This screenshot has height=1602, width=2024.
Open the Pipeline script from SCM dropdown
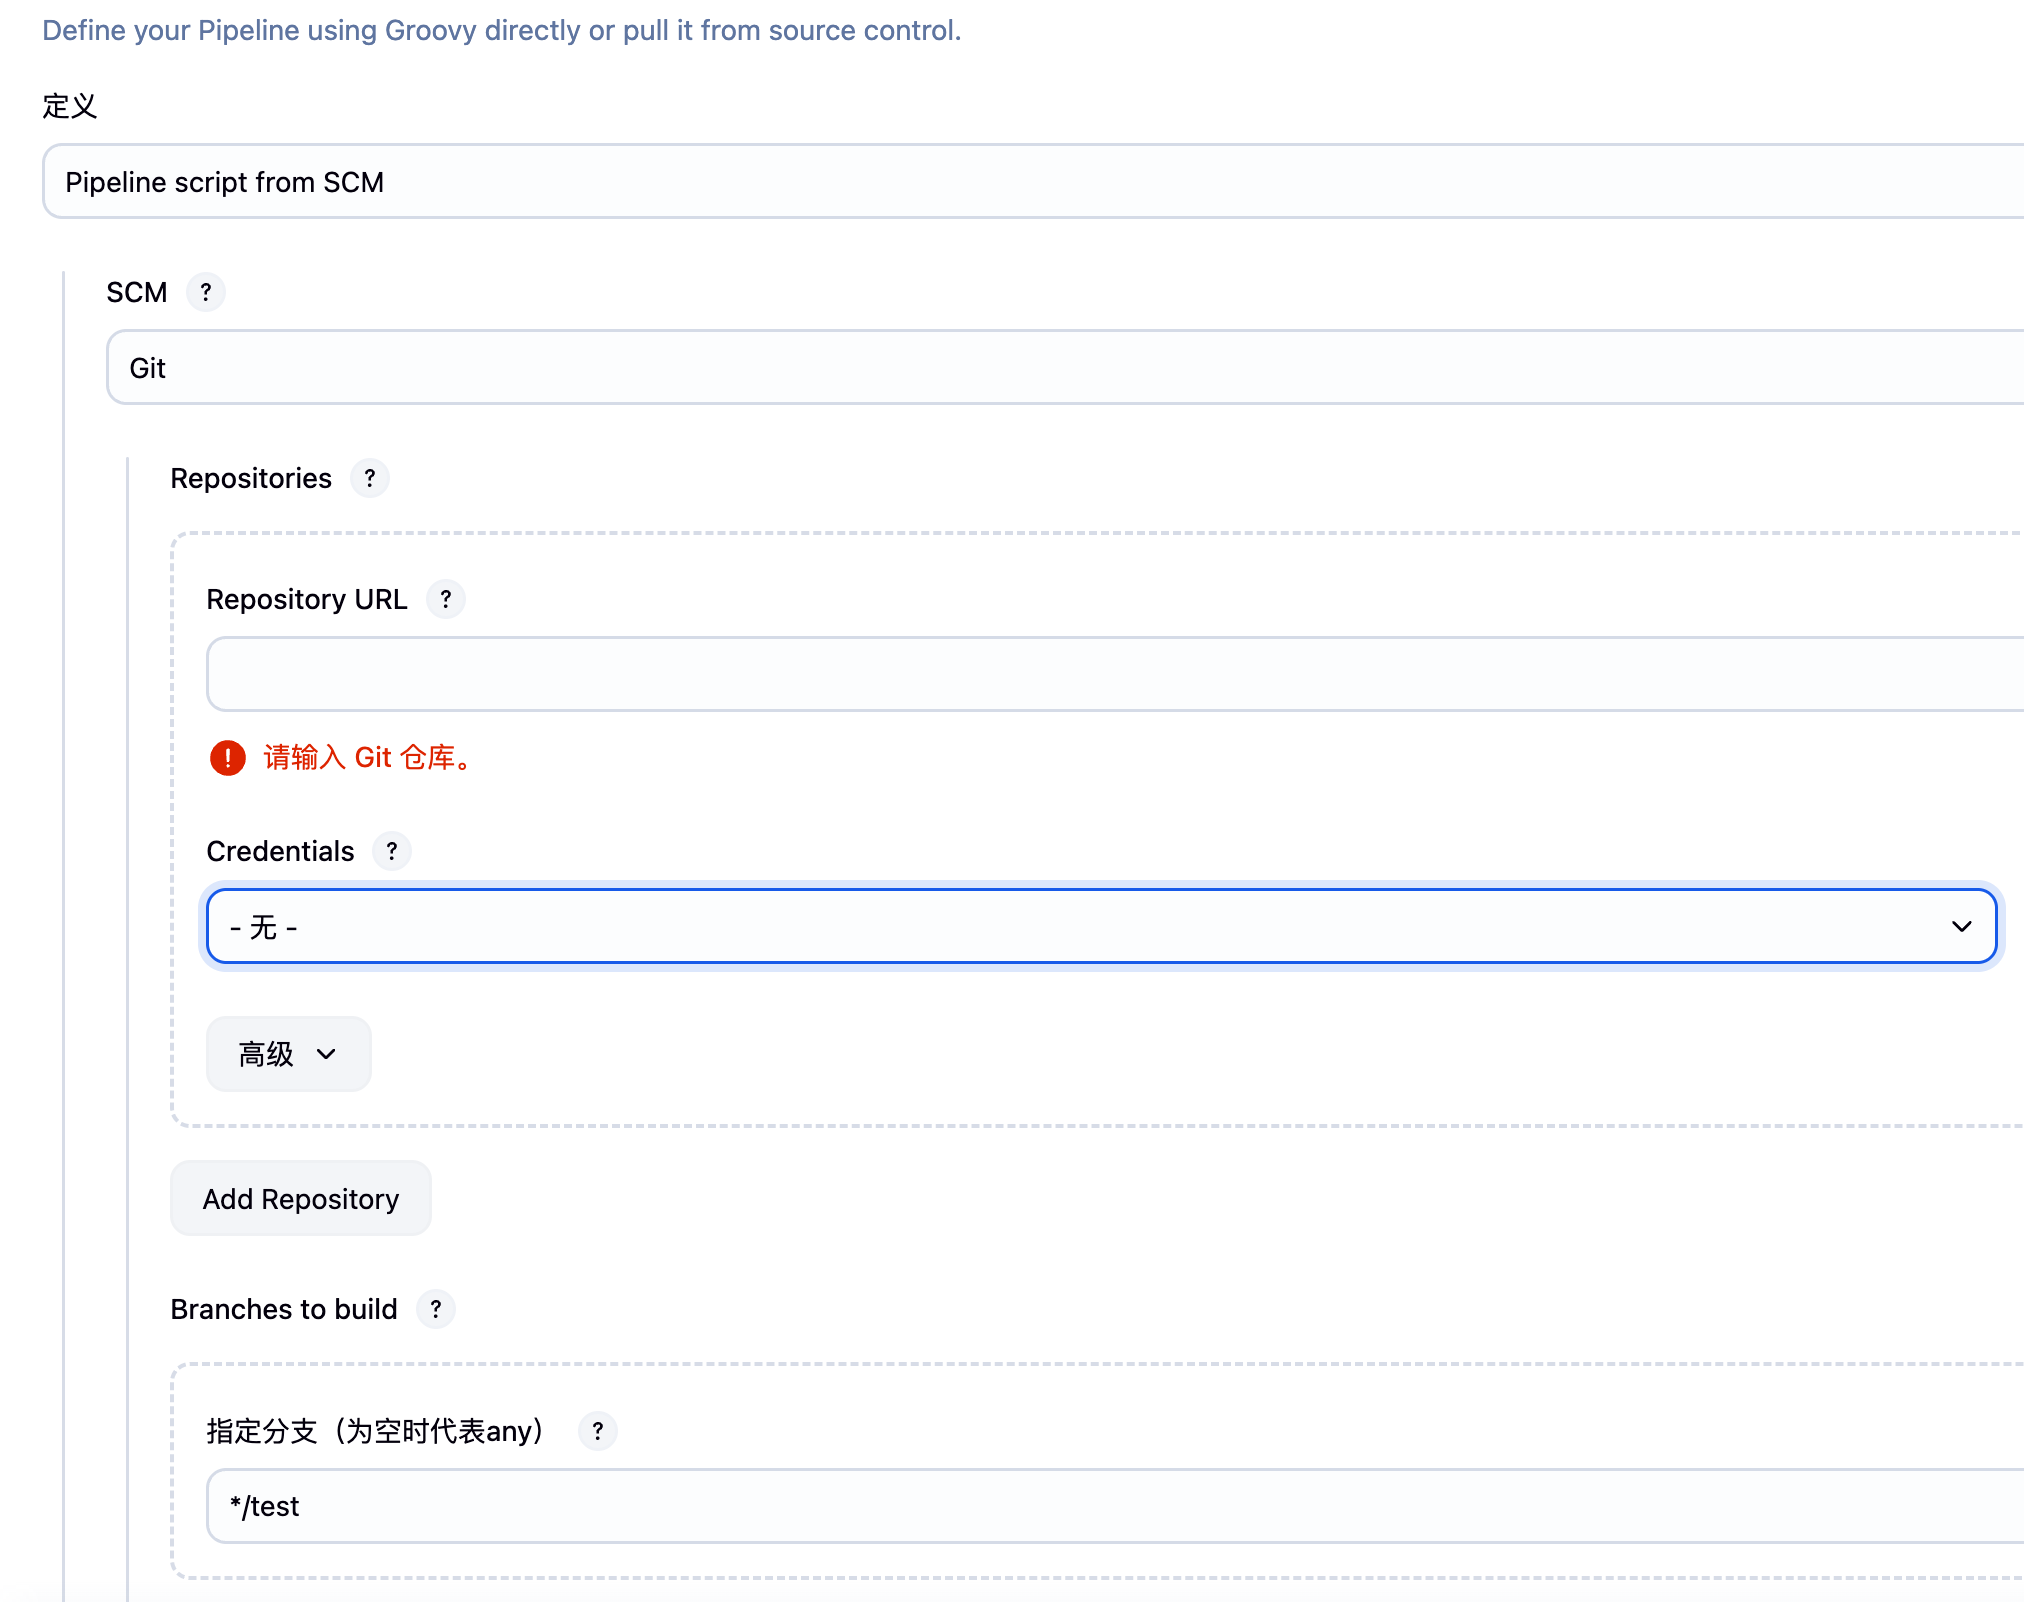tap(1030, 182)
